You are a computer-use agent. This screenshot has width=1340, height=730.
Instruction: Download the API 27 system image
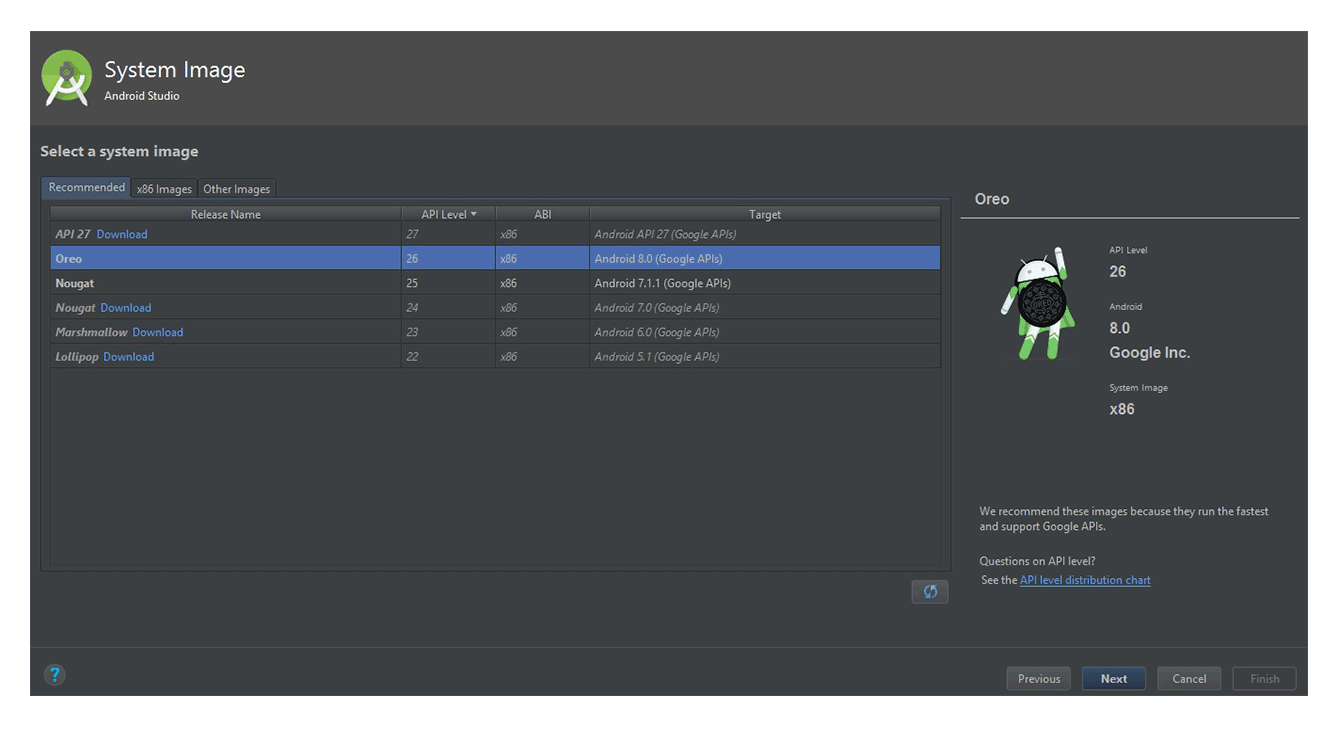[122, 234]
